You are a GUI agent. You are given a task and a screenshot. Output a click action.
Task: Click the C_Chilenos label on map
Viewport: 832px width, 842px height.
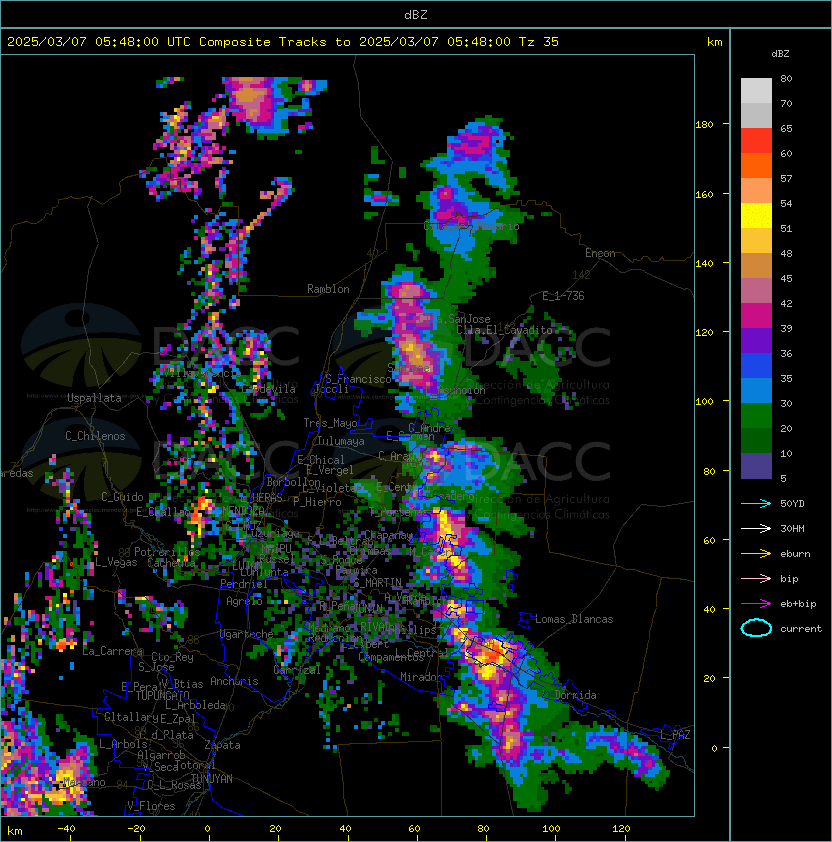click(95, 436)
